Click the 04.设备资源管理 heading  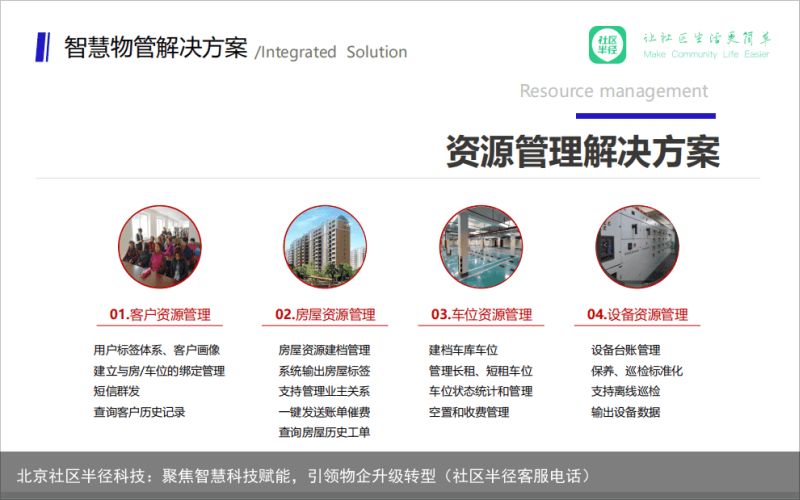(x=637, y=314)
